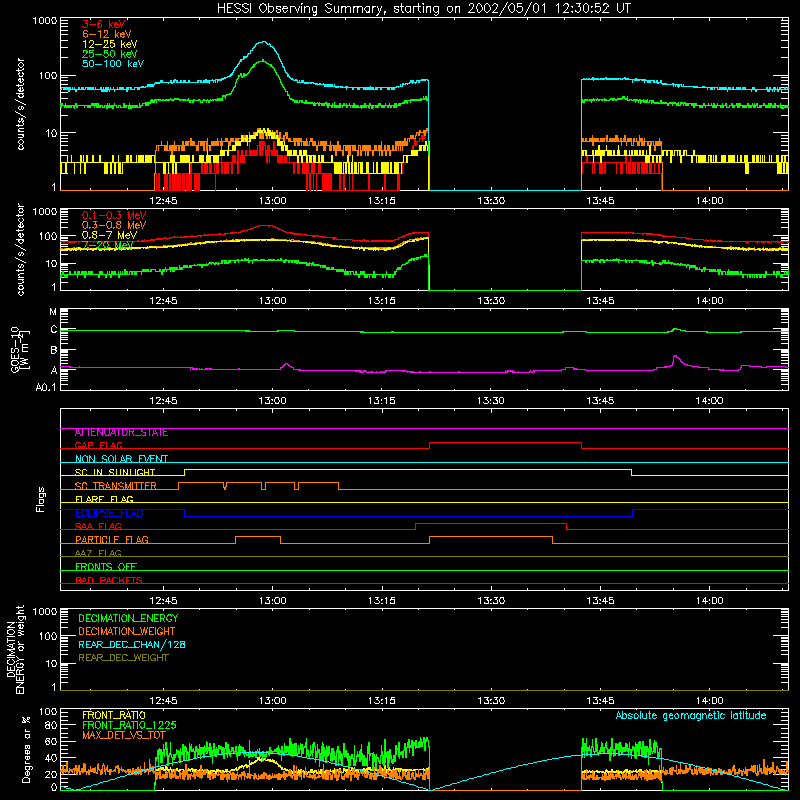800x800 pixels.
Task: Click the DECIMATION_ENERGY legend entry
Action: (x=128, y=618)
